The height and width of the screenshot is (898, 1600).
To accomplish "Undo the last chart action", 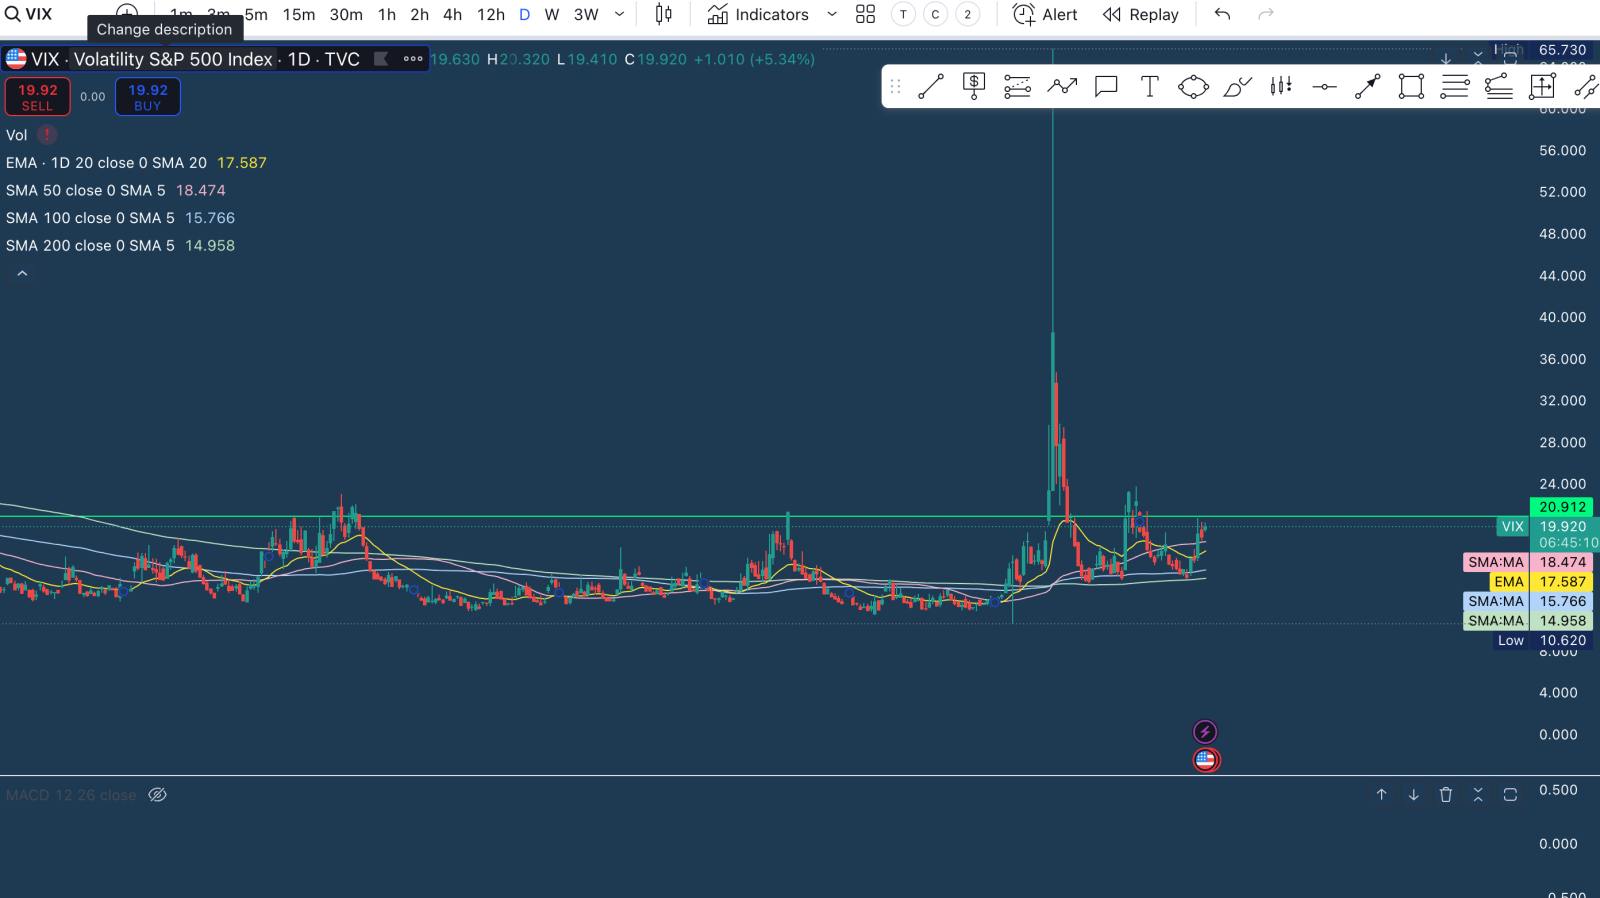I will (x=1222, y=14).
